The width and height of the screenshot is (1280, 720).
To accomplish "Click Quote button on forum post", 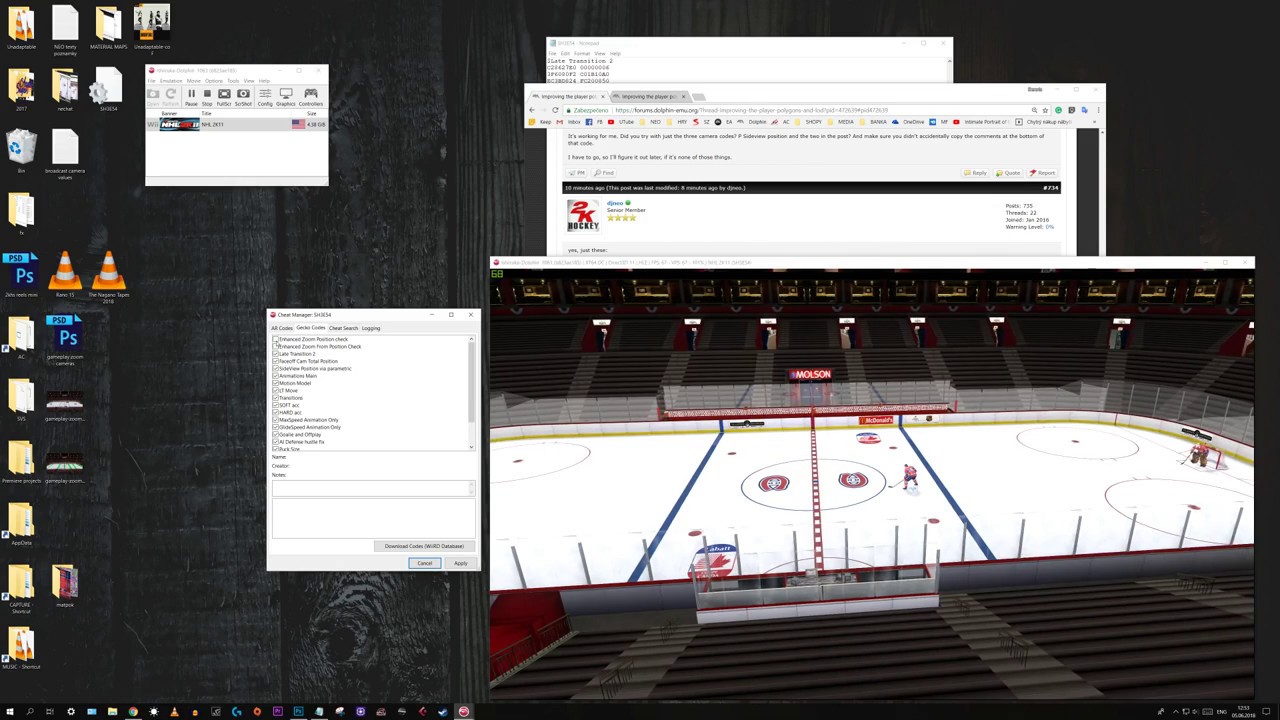I will (x=1008, y=173).
